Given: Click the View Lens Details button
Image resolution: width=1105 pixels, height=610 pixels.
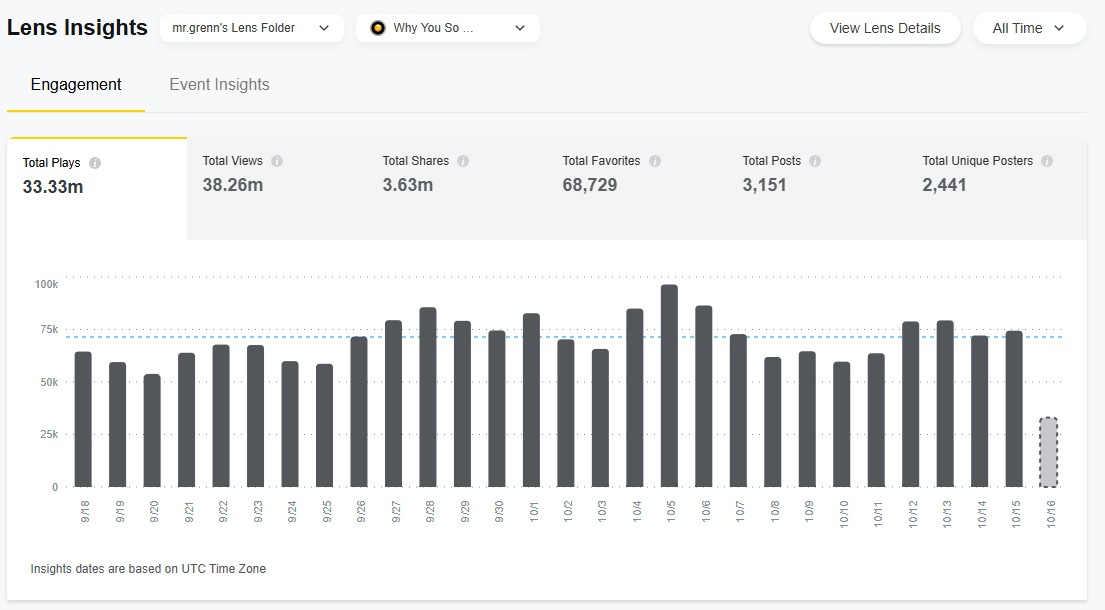Looking at the screenshot, I should click(x=885, y=28).
